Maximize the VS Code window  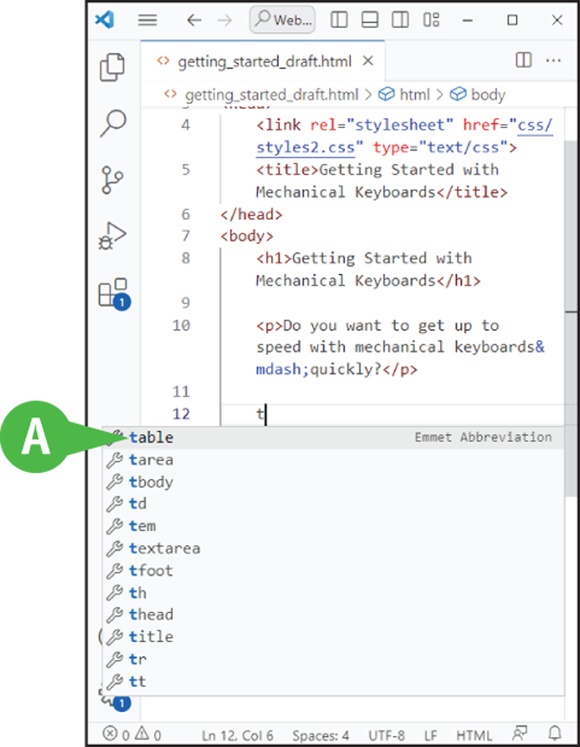(x=512, y=20)
